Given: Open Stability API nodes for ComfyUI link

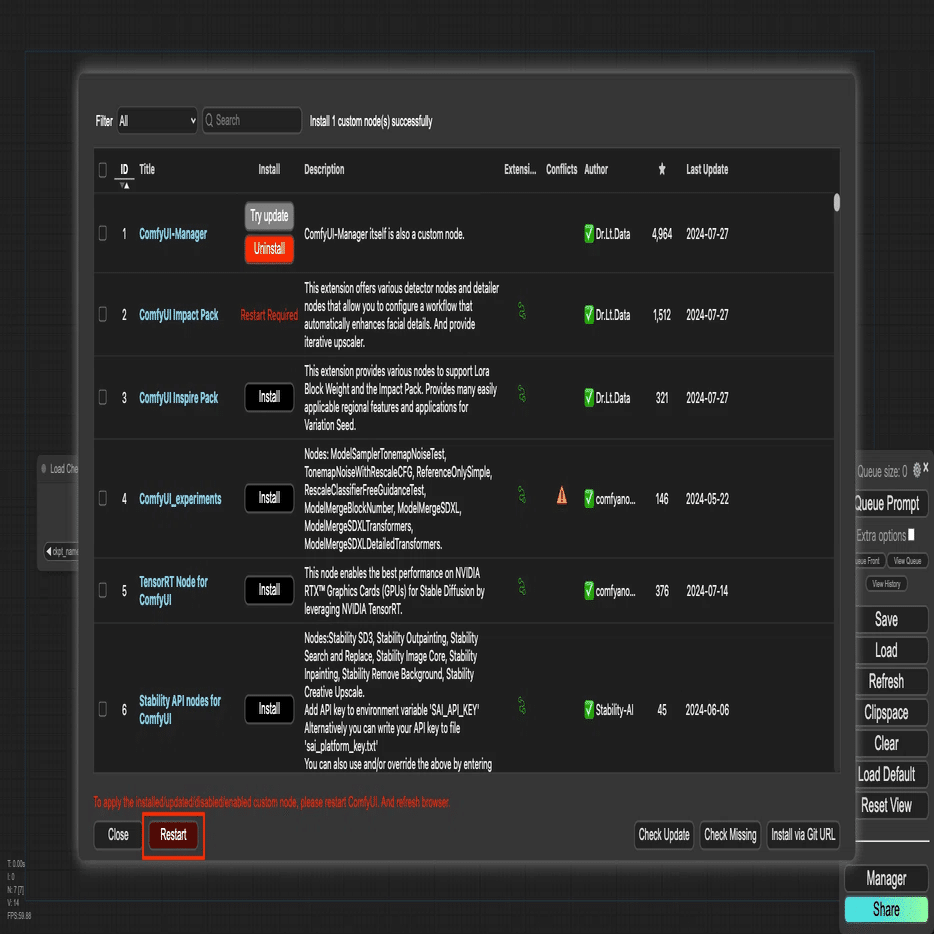Looking at the screenshot, I should point(180,709).
